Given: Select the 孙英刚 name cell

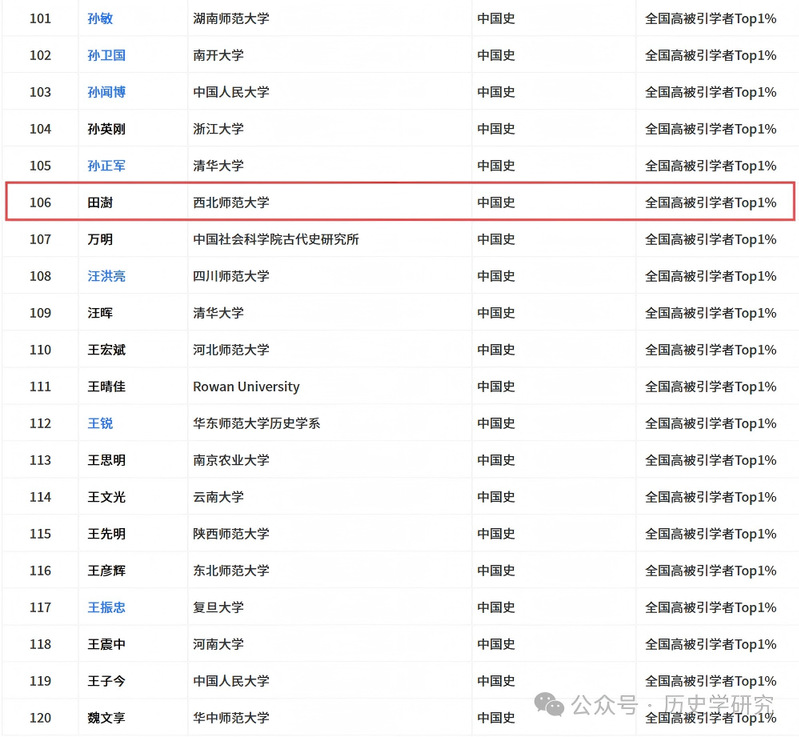Looking at the screenshot, I should click(x=106, y=129).
